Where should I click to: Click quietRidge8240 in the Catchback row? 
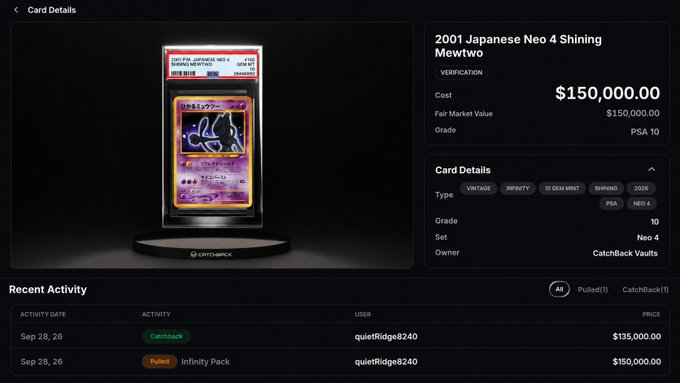pos(386,337)
